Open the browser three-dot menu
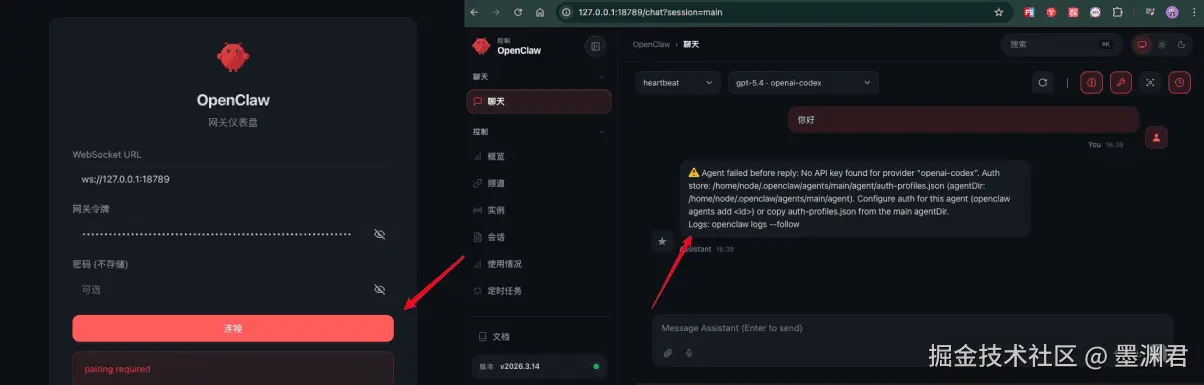The height and width of the screenshot is (385, 1204). [x=1193, y=12]
